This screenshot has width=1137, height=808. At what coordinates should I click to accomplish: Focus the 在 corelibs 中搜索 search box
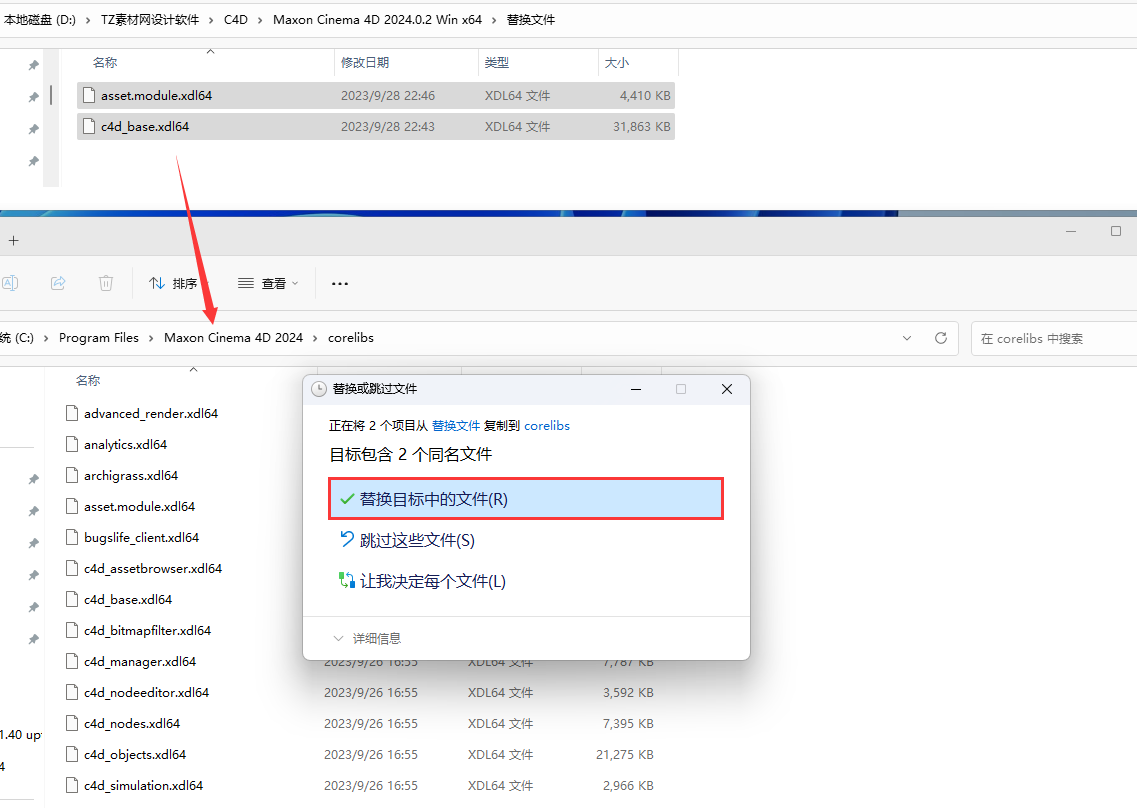[1054, 339]
